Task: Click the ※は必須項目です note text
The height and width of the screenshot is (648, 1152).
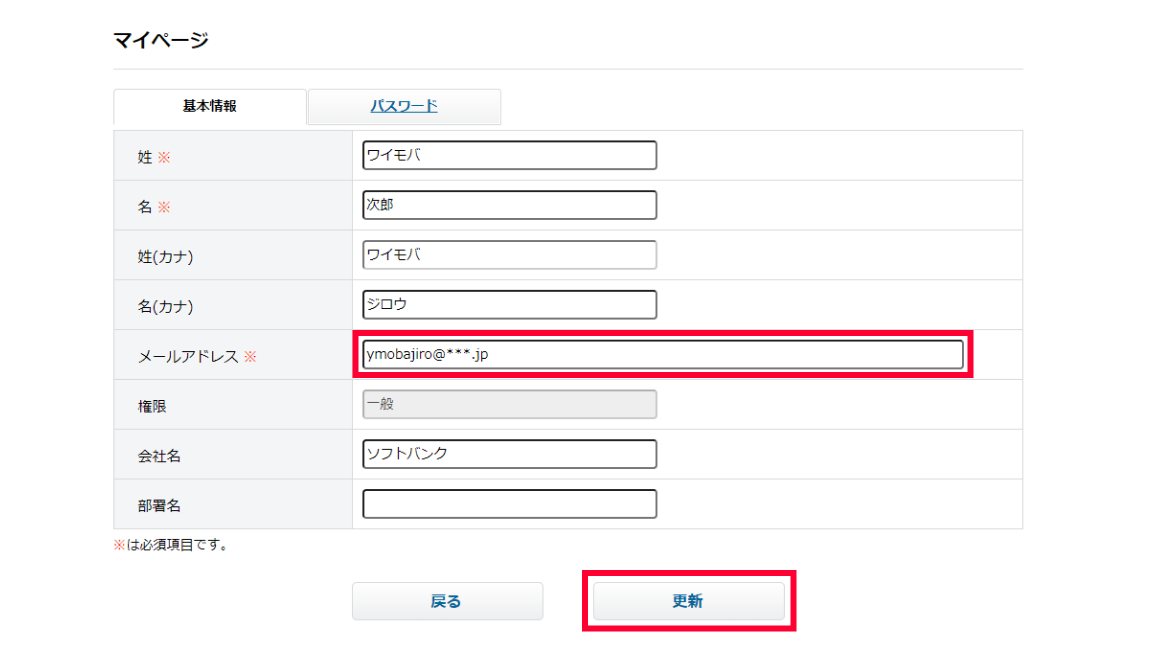Action: click(171, 546)
